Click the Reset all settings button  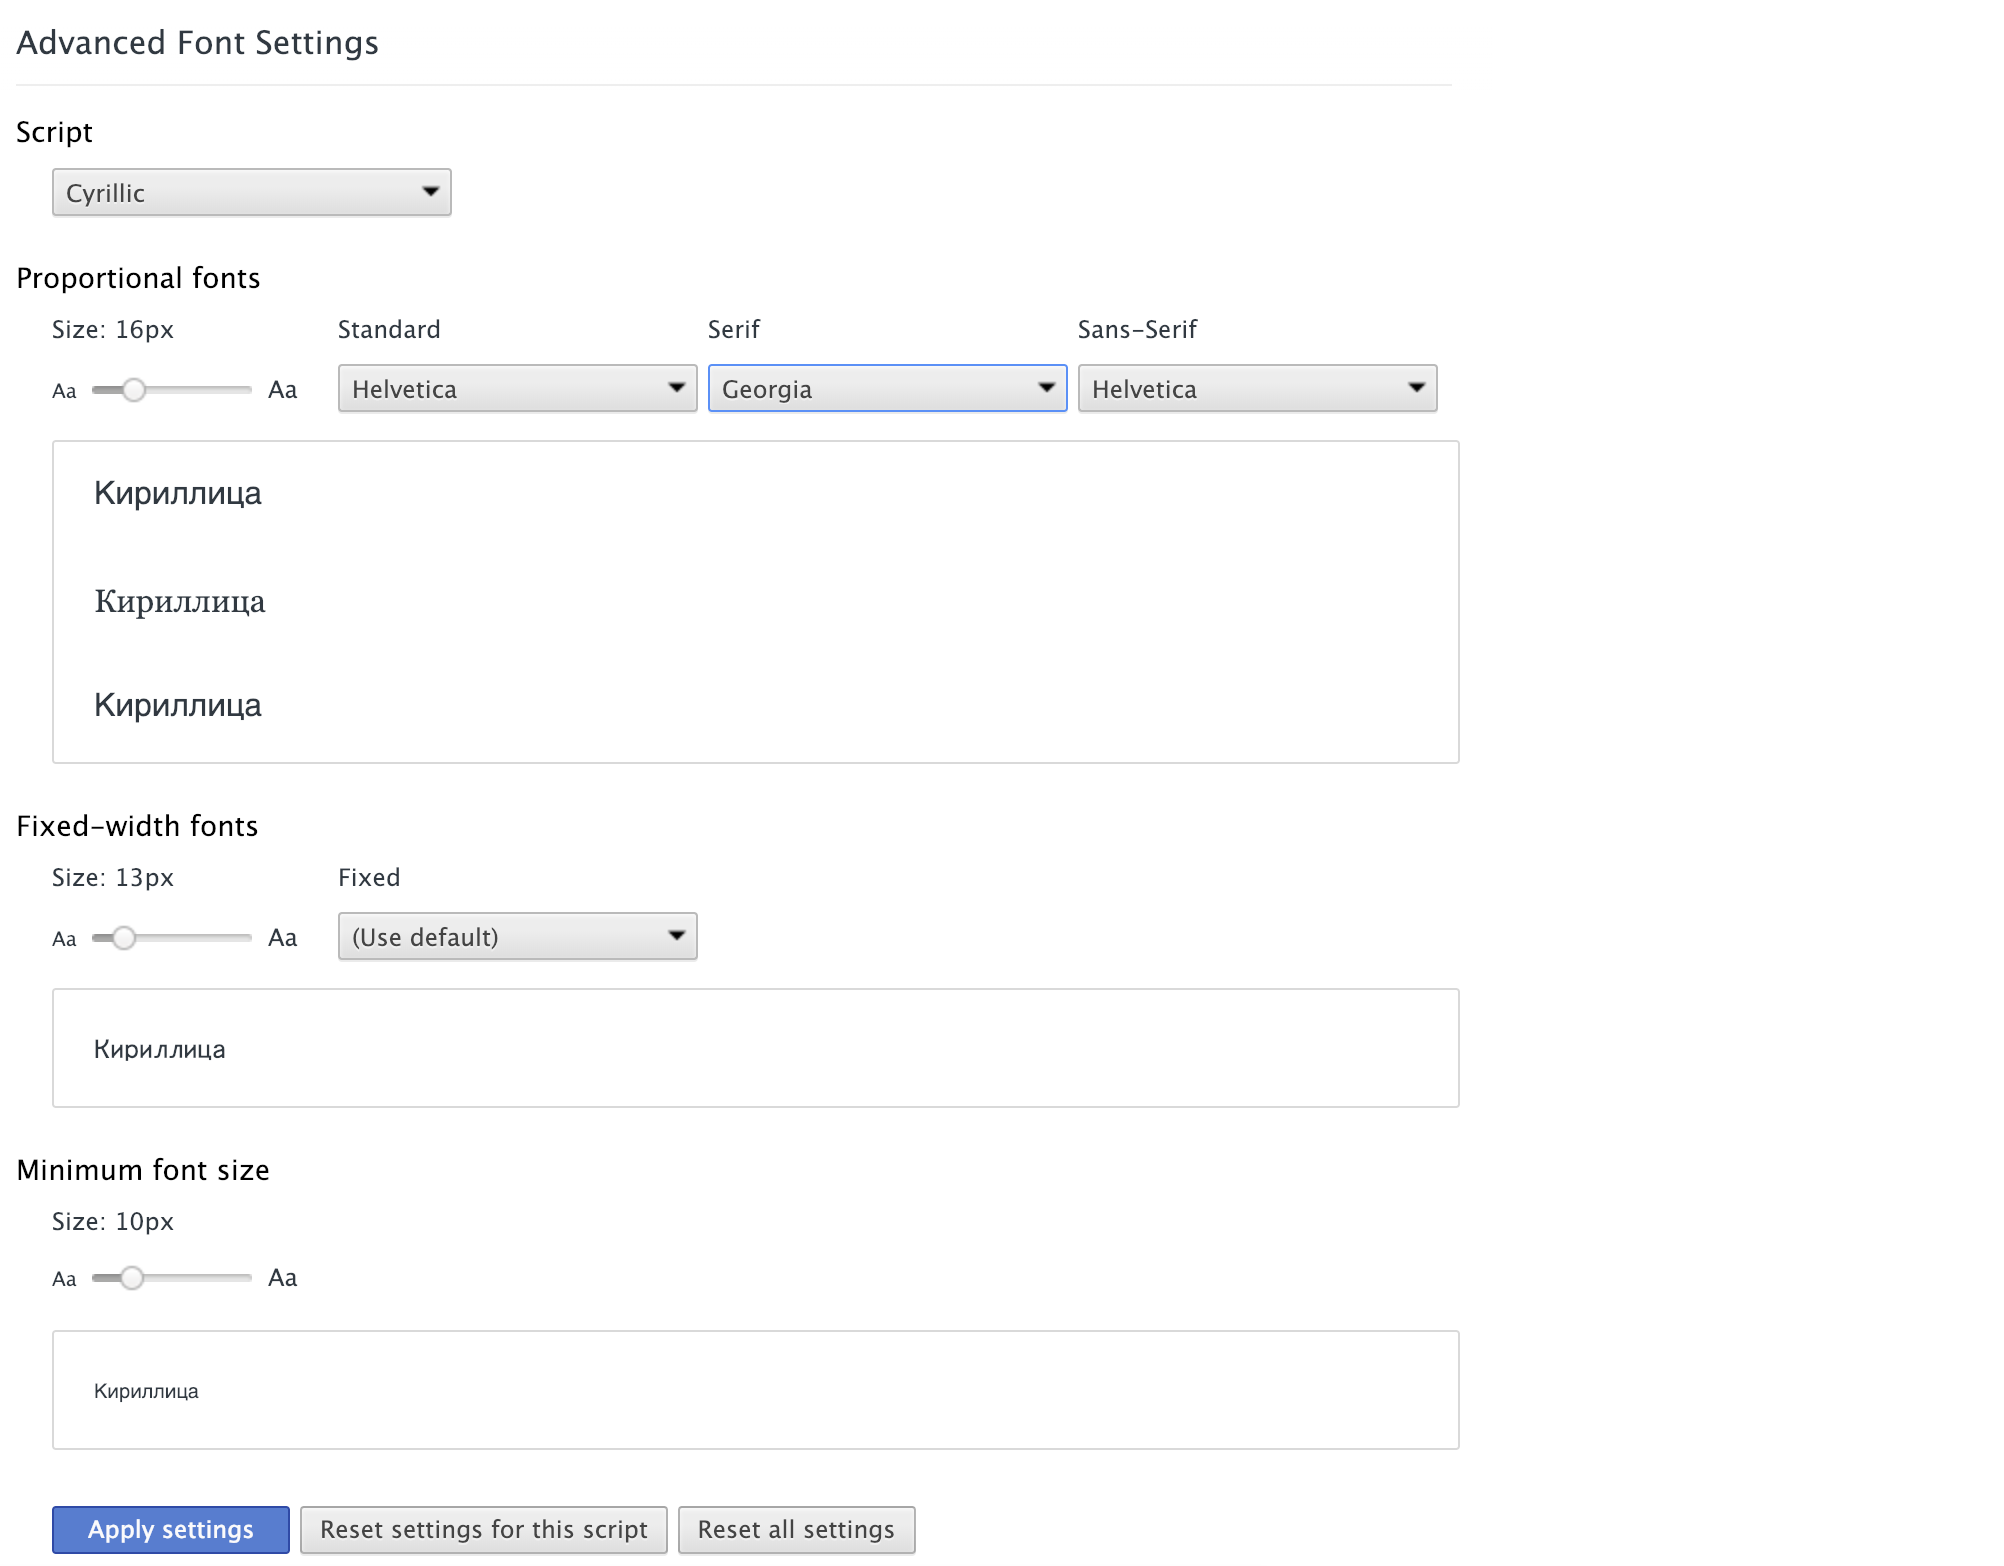pos(797,1530)
